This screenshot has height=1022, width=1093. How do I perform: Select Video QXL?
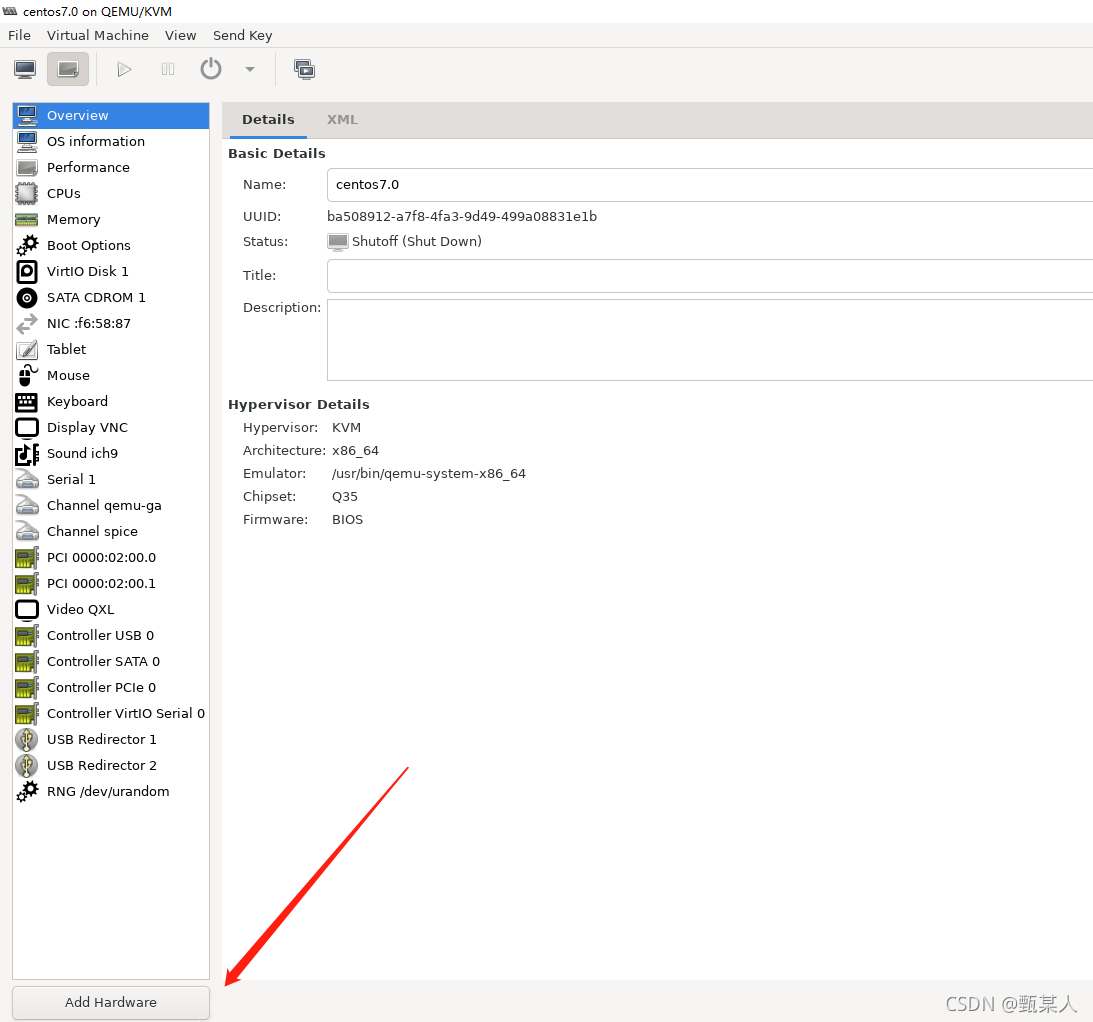pyautogui.click(x=111, y=610)
